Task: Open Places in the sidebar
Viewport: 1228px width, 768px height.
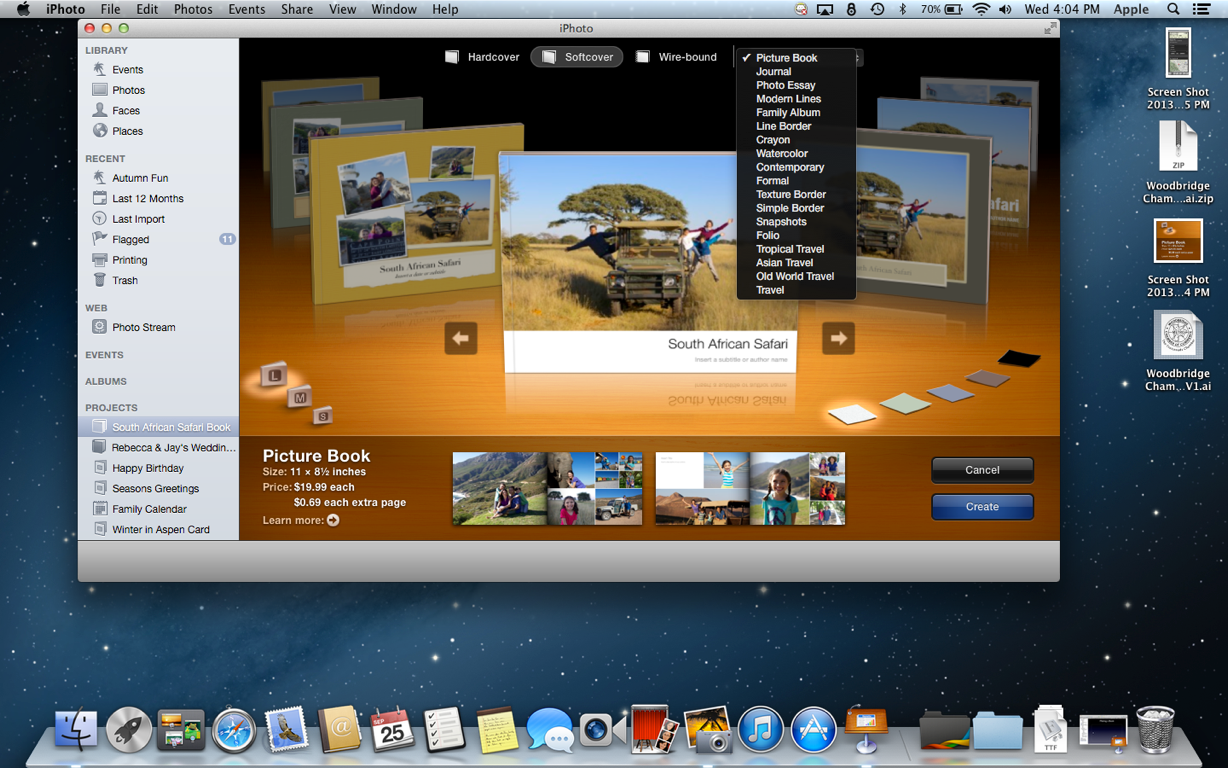Action: [127, 131]
